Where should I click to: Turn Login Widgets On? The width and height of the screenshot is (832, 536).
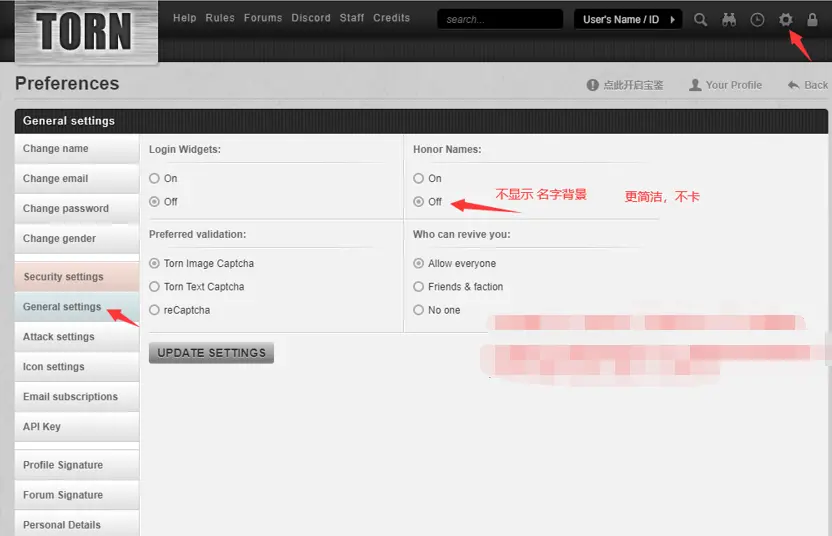click(x=154, y=178)
